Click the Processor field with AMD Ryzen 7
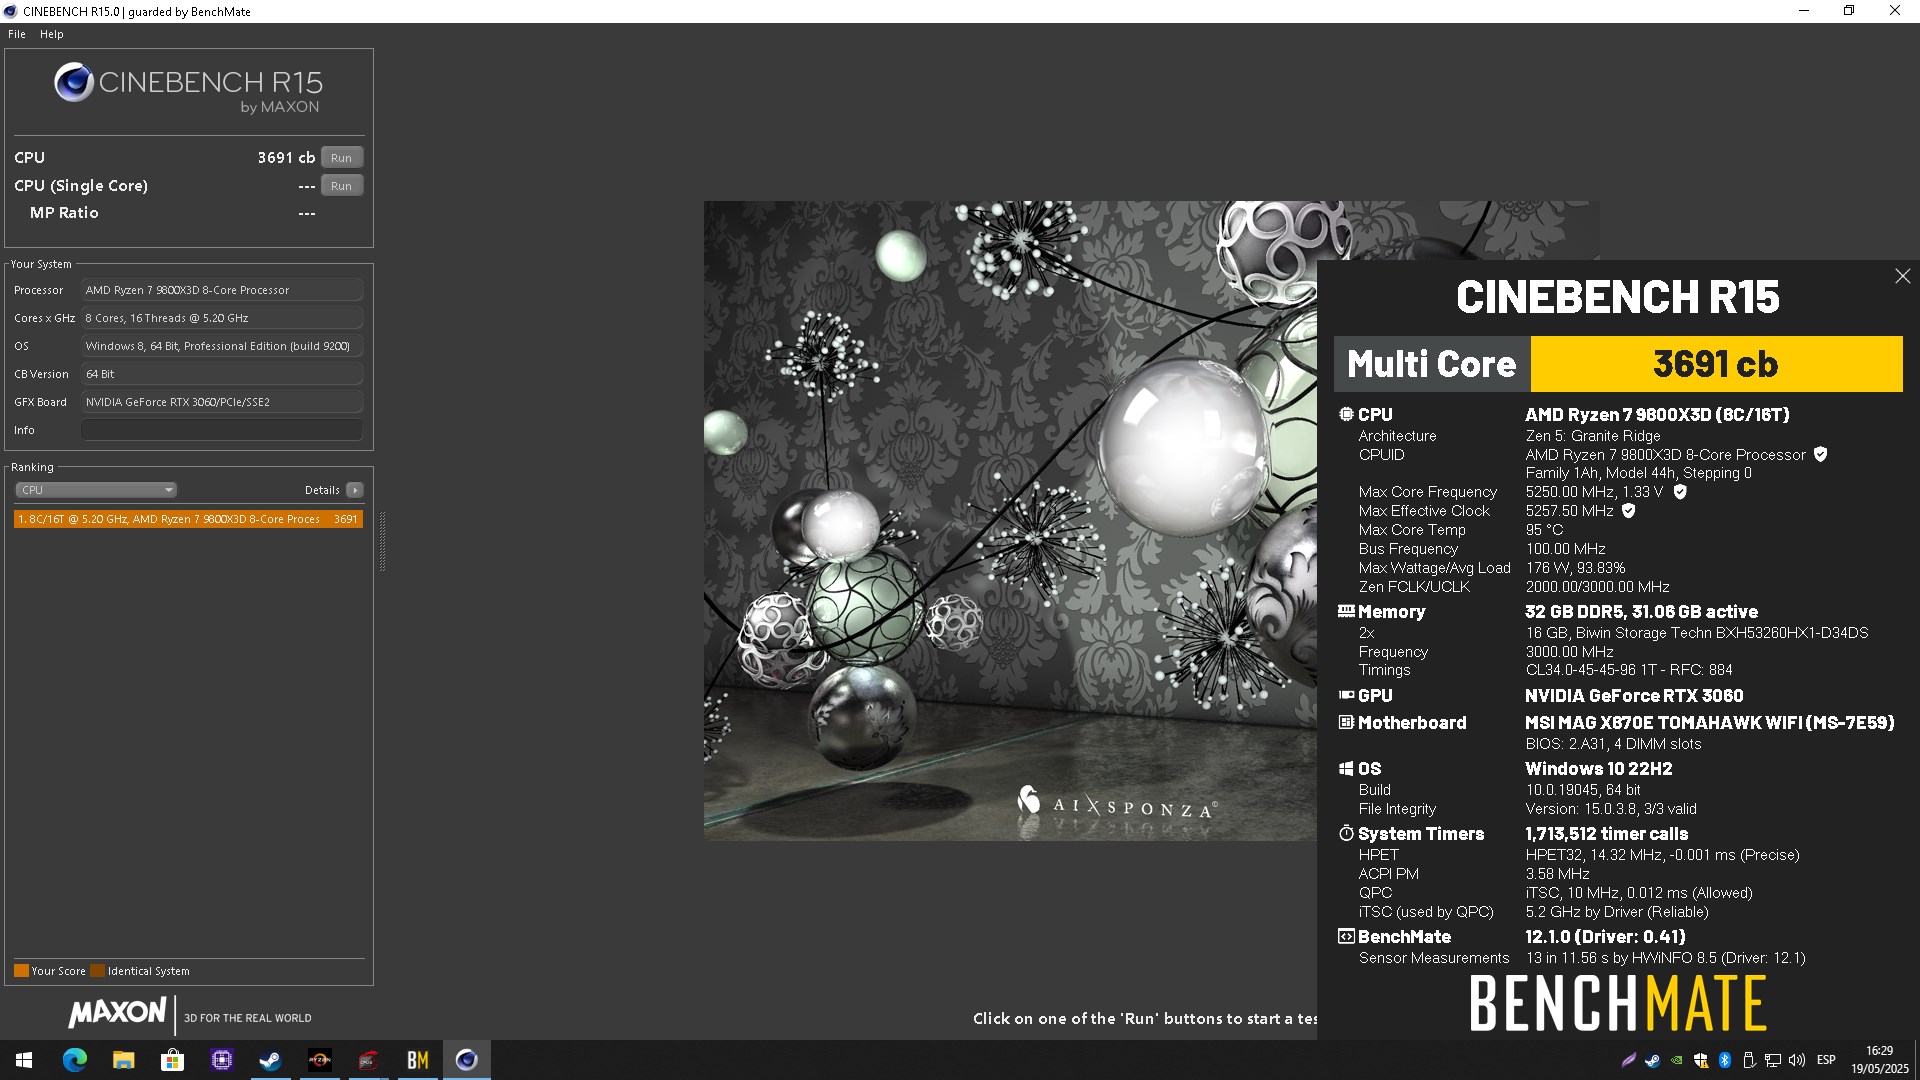1920x1080 pixels. click(x=222, y=290)
